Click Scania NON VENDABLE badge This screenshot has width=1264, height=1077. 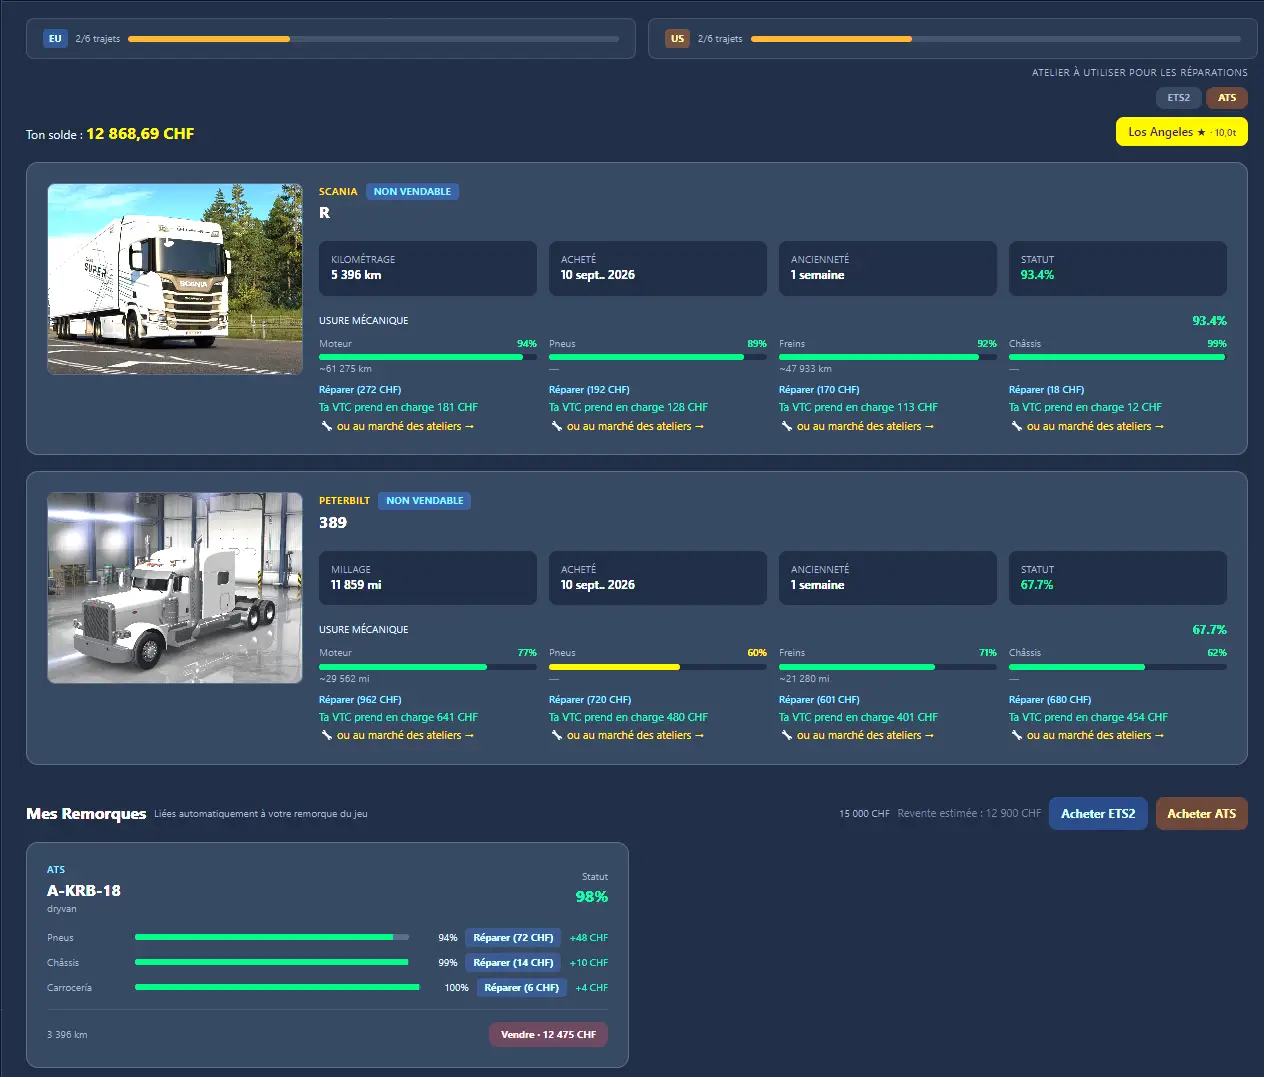click(412, 192)
